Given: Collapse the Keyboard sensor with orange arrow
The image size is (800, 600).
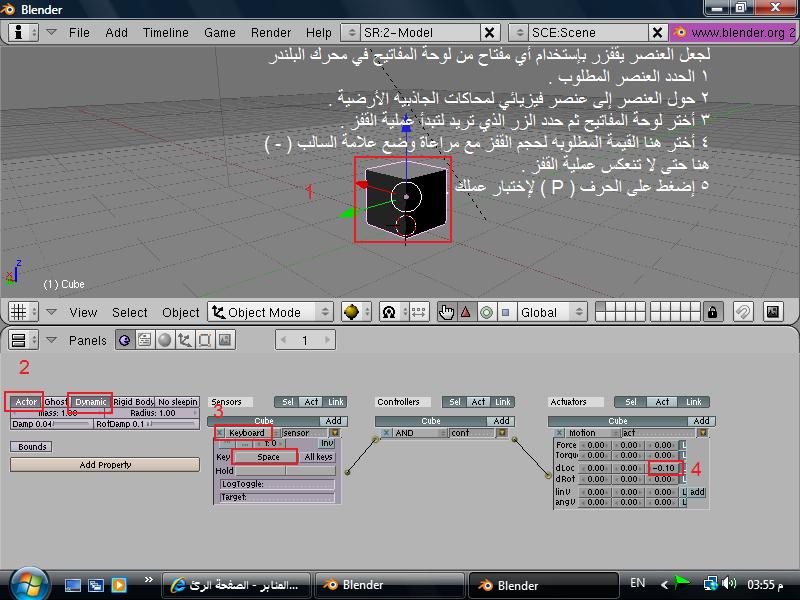Looking at the screenshot, I should (336, 433).
